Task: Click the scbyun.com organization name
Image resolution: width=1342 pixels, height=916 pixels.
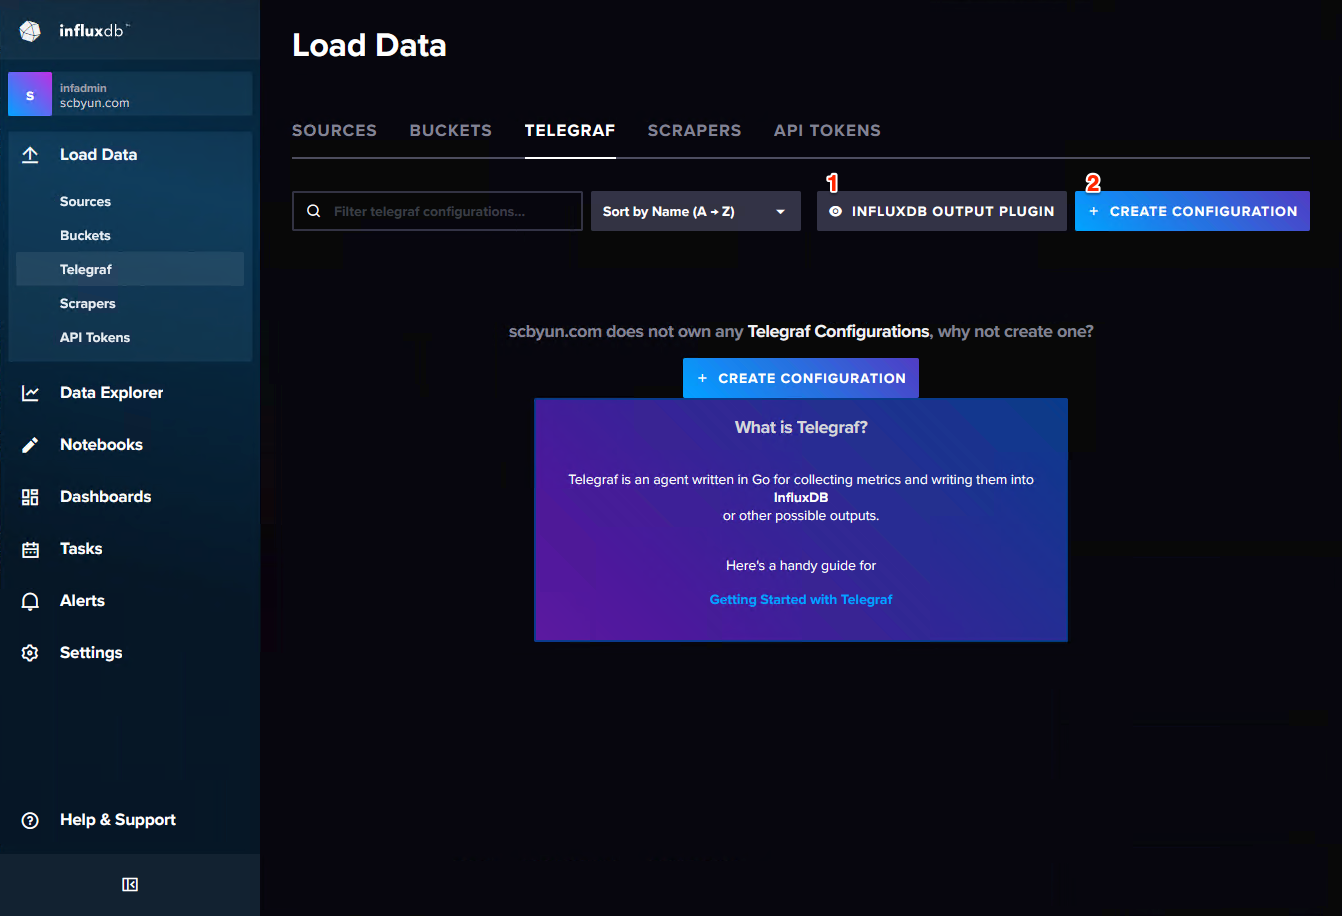Action: [x=94, y=103]
